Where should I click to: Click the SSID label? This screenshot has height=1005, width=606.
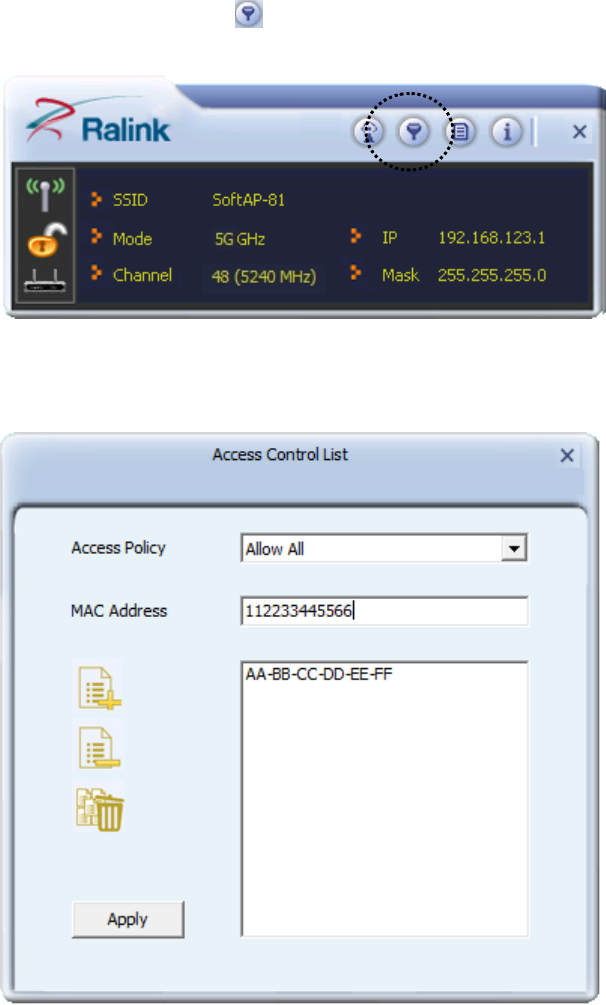tap(130, 200)
